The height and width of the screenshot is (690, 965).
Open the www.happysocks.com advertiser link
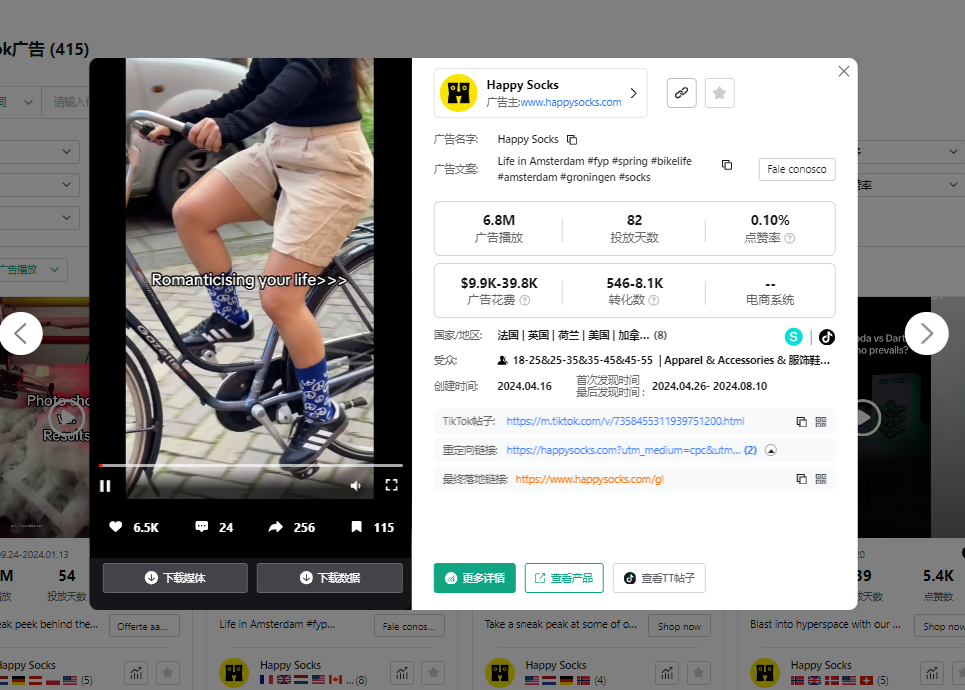(x=571, y=102)
